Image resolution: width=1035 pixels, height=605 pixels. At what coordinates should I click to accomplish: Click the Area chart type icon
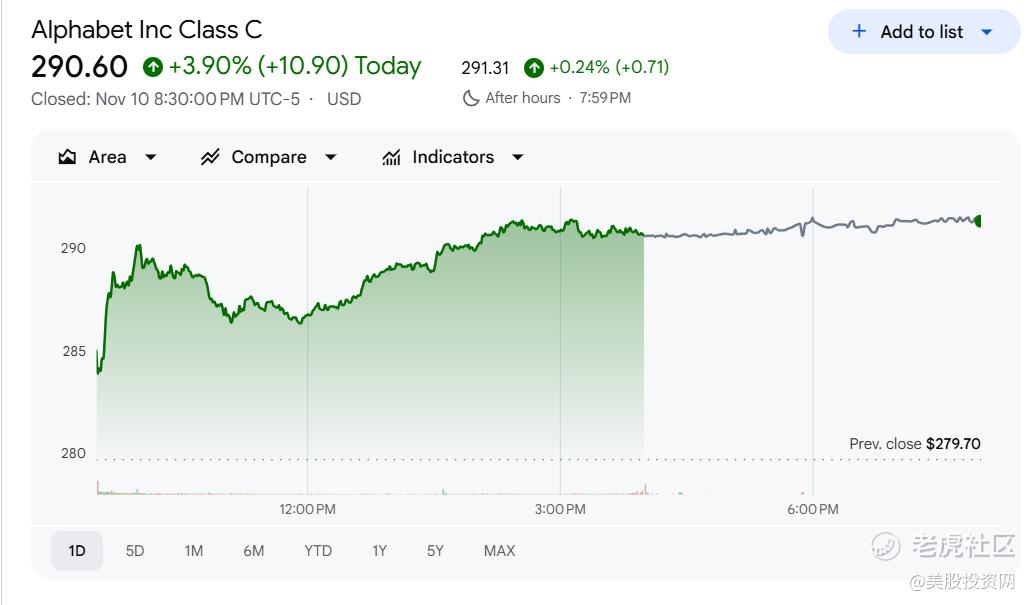68,157
